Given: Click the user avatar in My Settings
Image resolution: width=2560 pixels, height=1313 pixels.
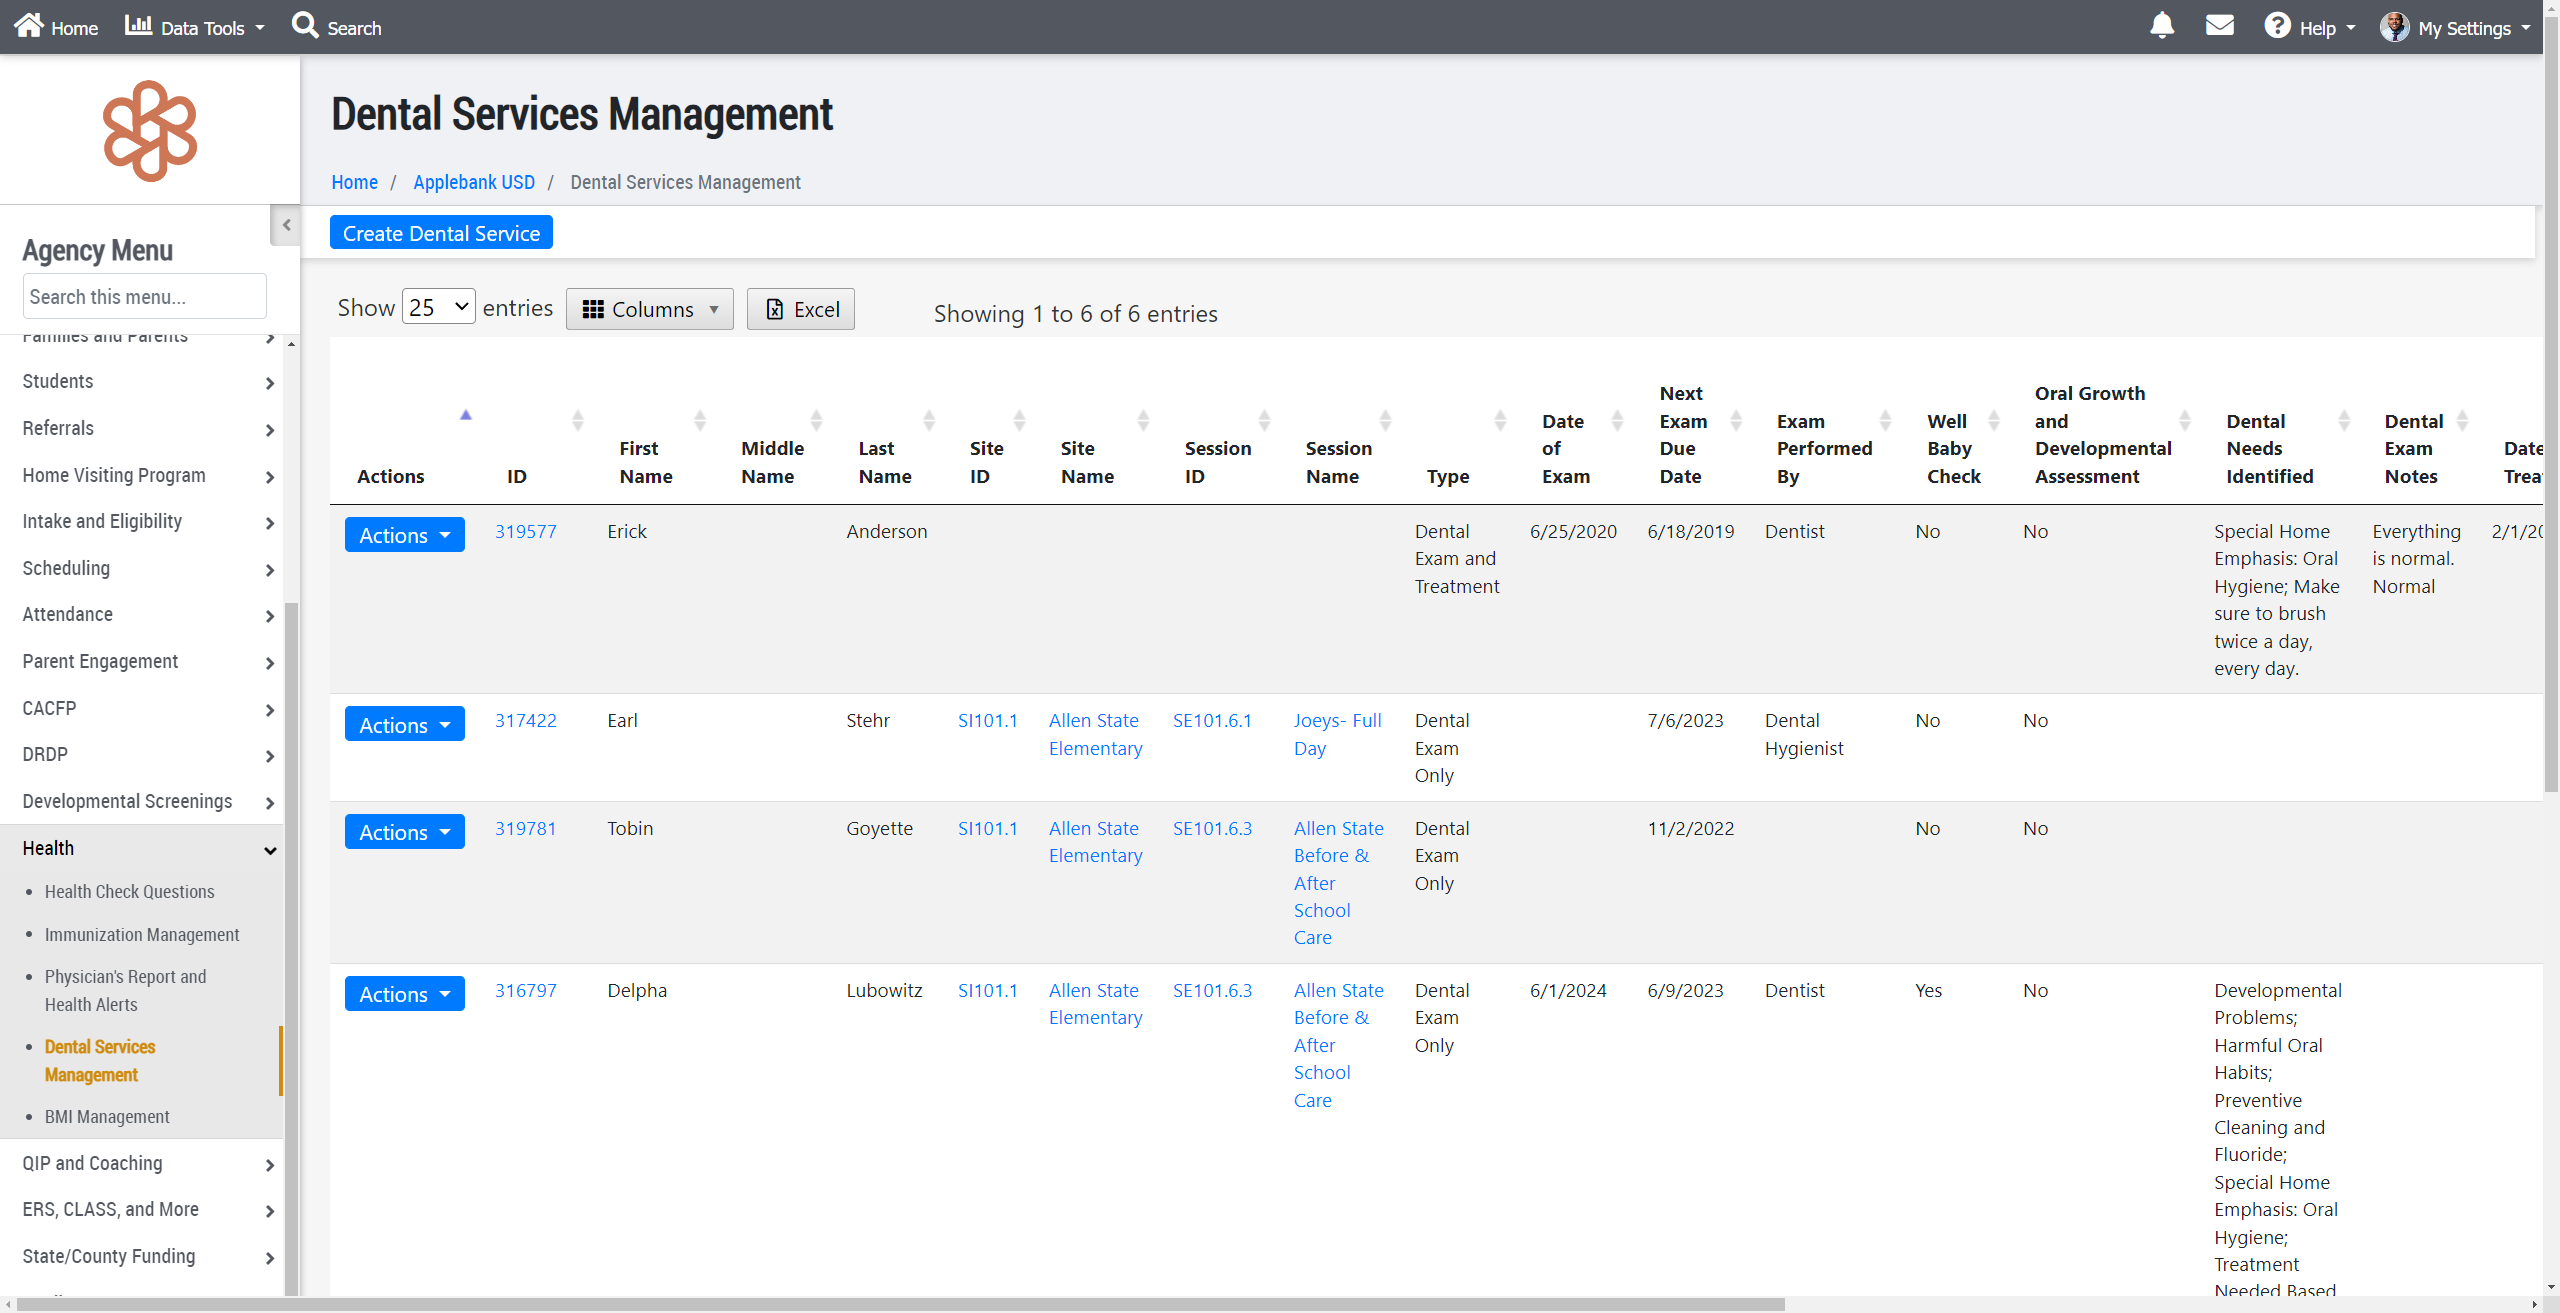Looking at the screenshot, I should [x=2394, y=27].
